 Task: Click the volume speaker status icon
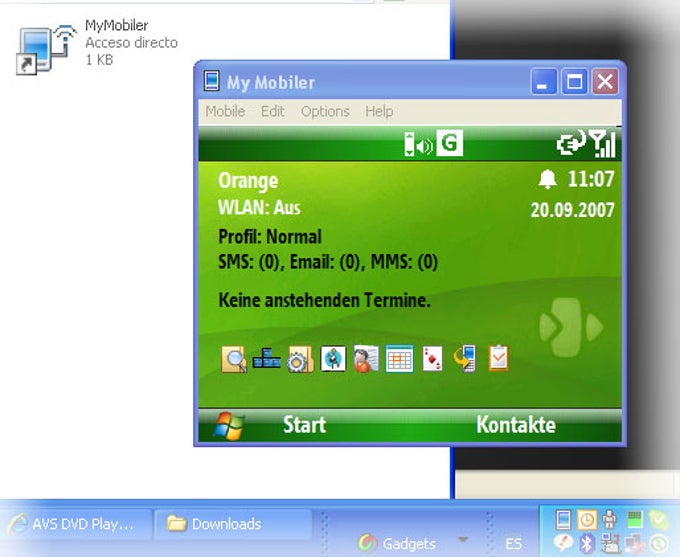425,147
